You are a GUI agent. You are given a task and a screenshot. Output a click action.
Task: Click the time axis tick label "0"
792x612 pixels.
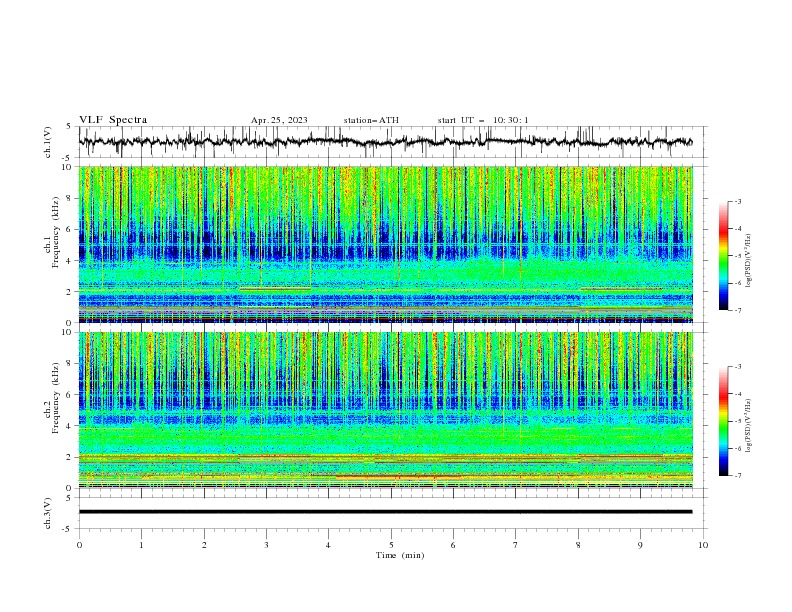(x=79, y=545)
